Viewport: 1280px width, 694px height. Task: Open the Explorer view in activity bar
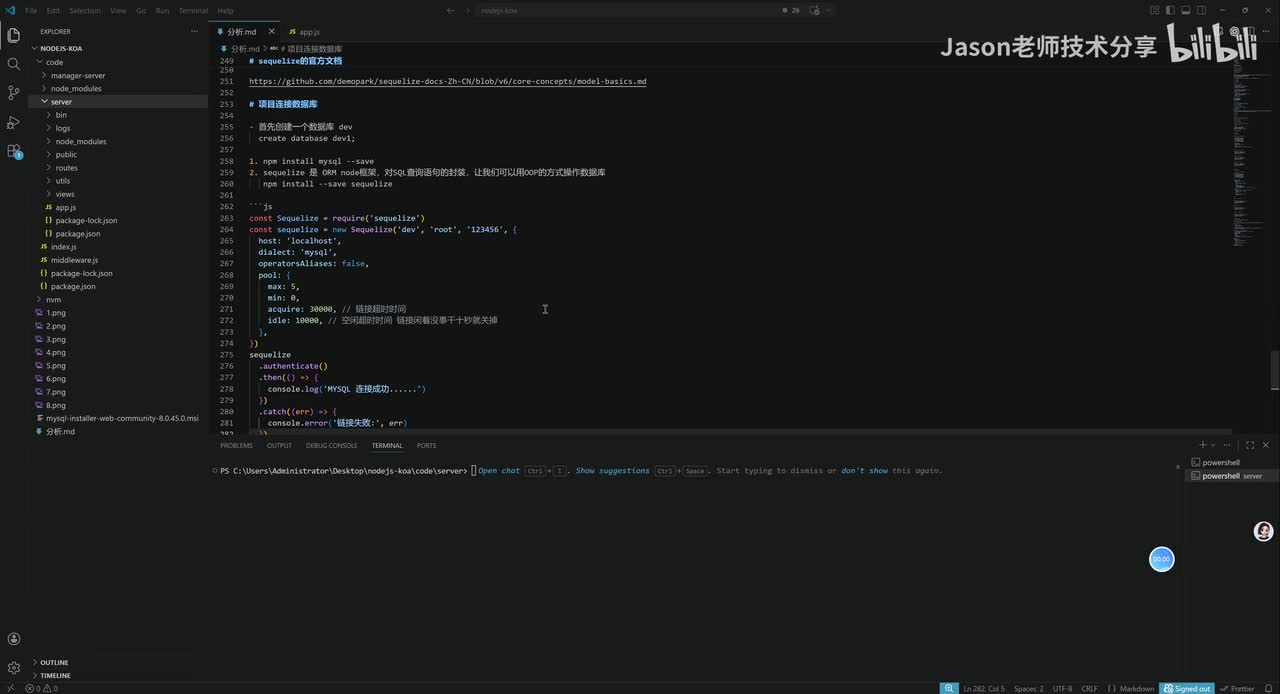pos(14,35)
